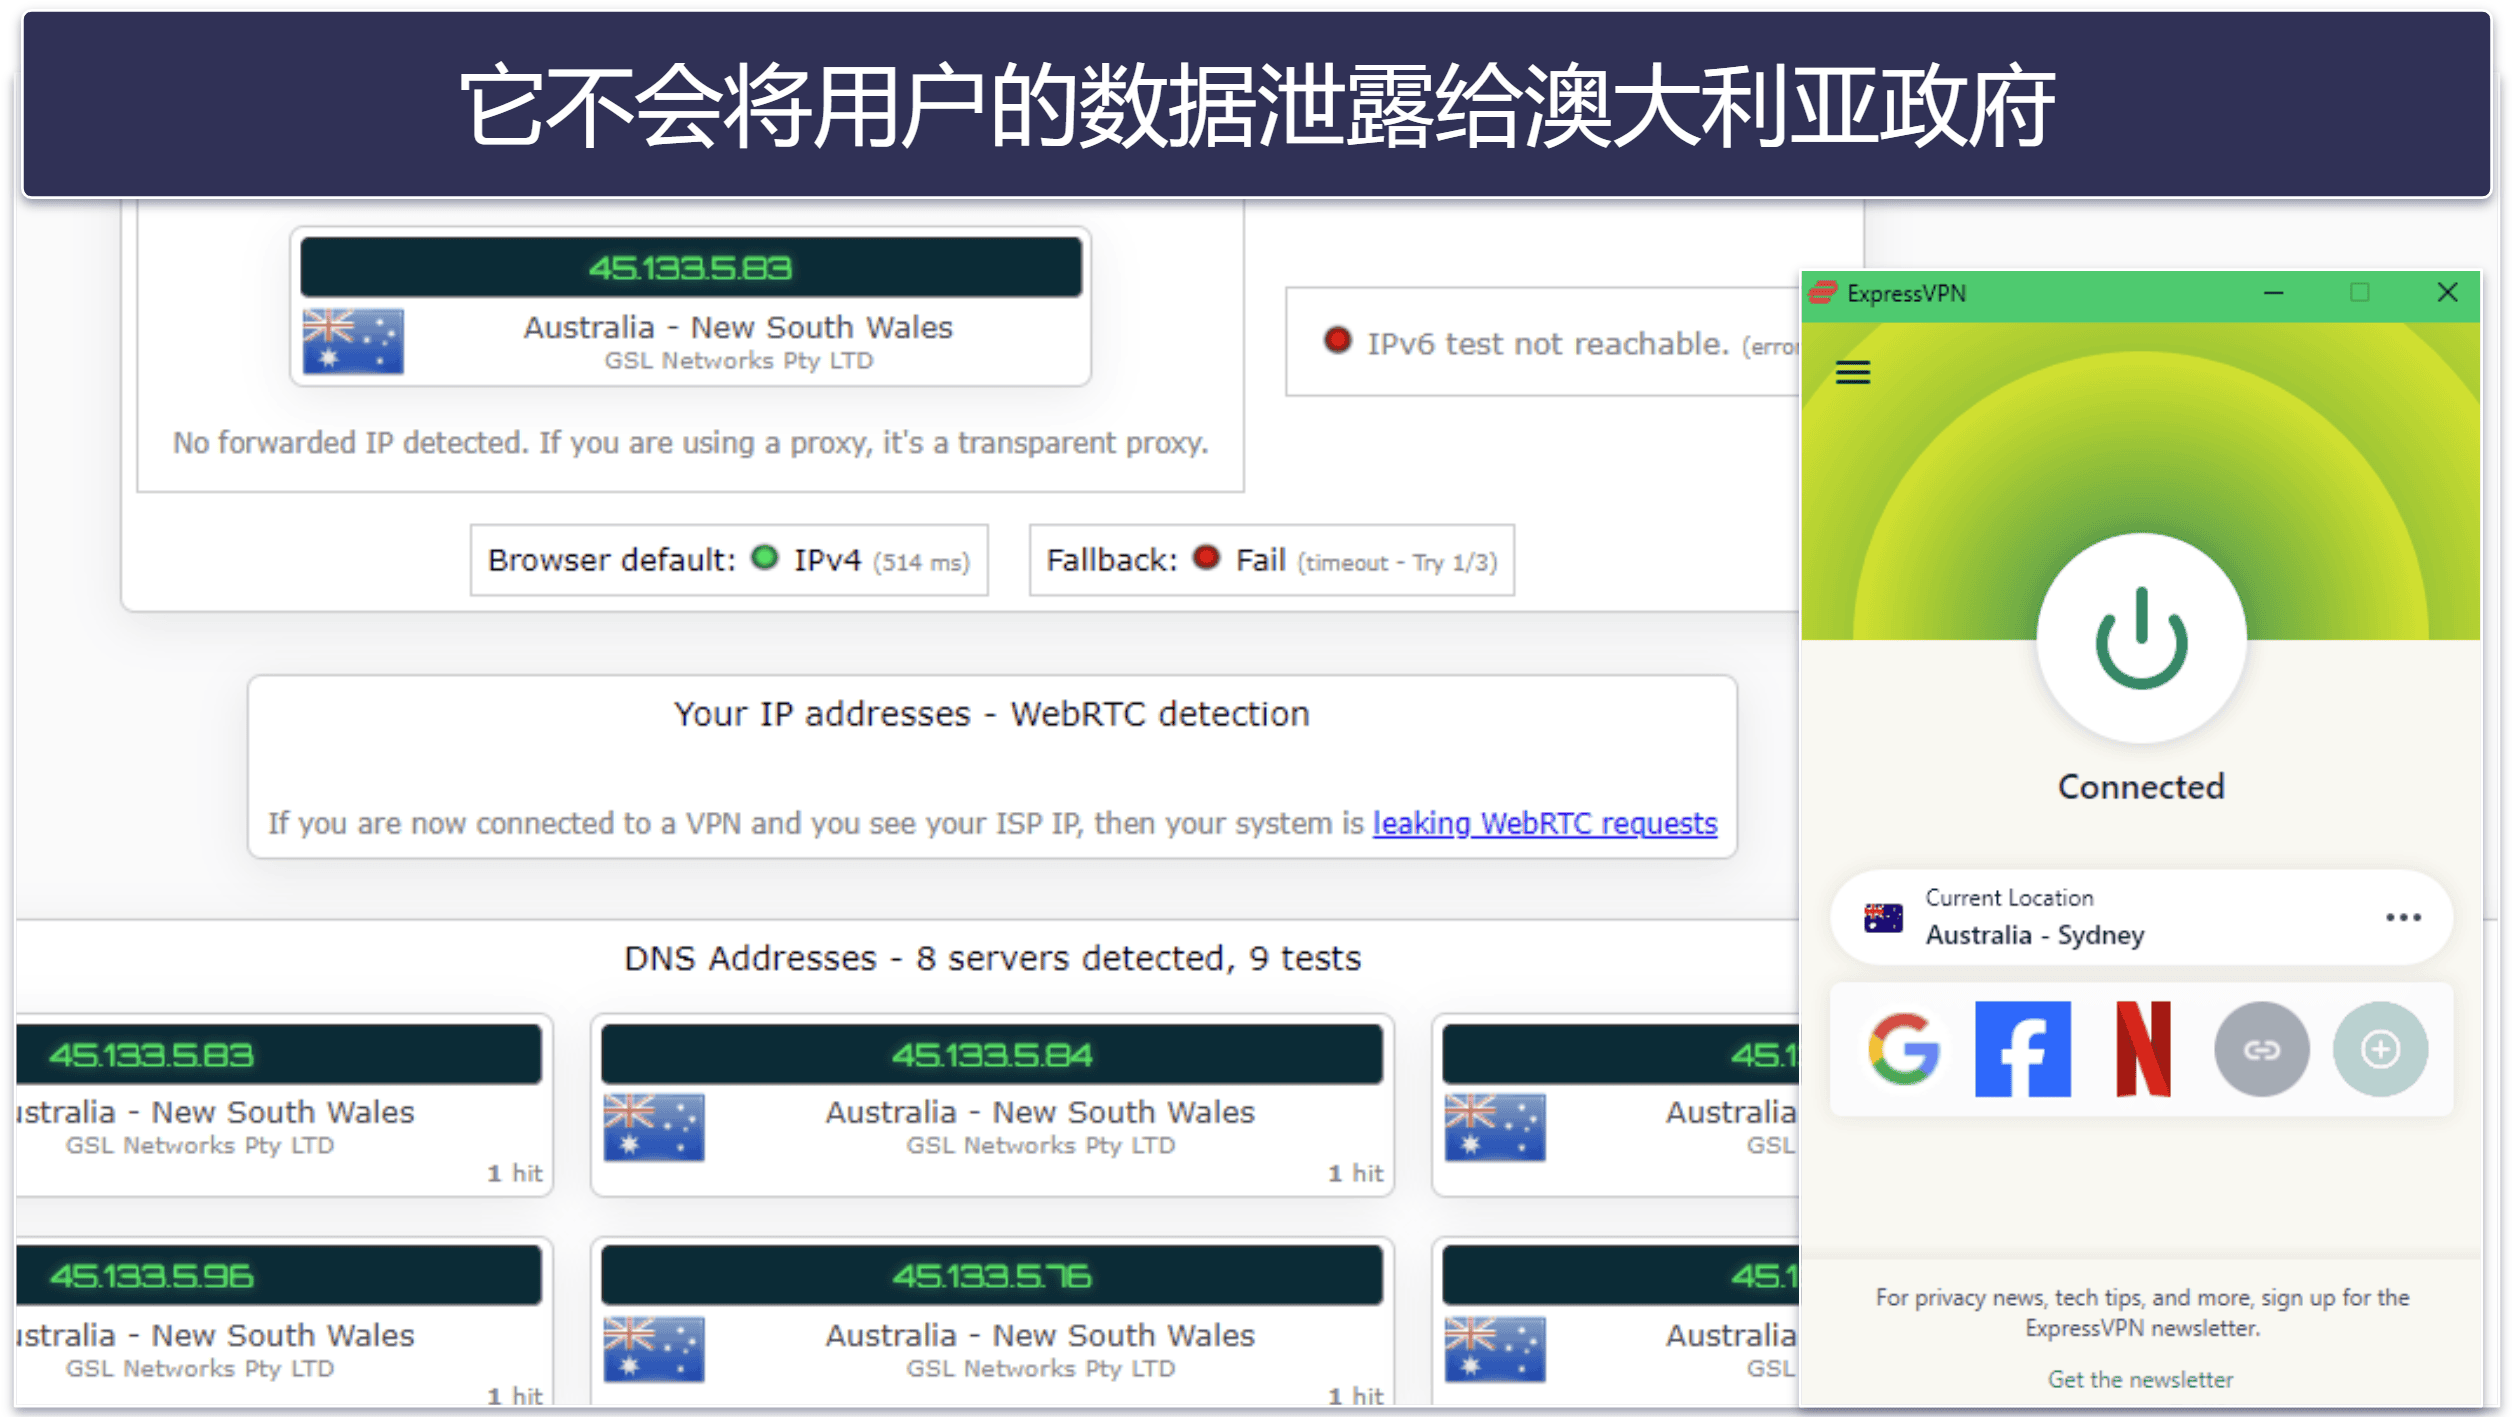Viewport: 2512px width, 1417px height.
Task: Click the Australian flag in Current Location
Action: click(x=1883, y=917)
